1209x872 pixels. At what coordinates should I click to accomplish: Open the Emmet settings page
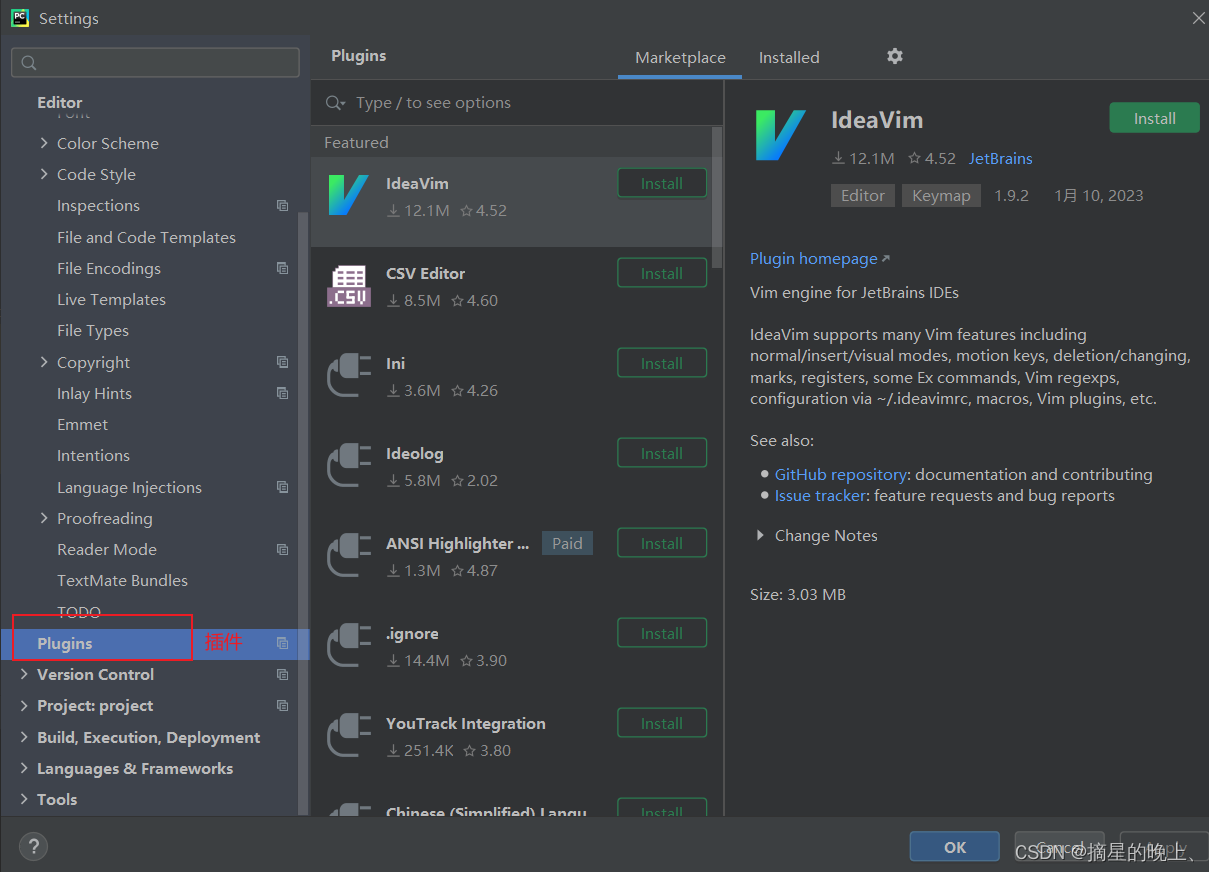point(82,424)
